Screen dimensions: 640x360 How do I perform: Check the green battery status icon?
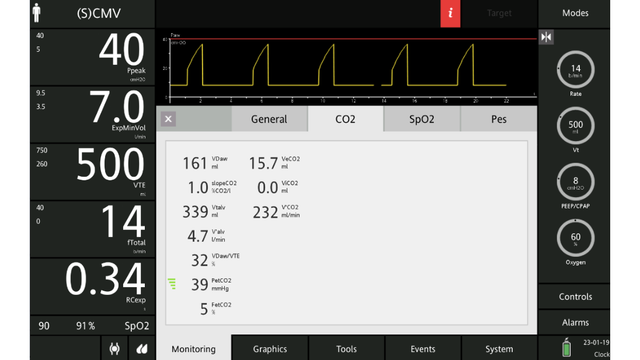coord(566,348)
